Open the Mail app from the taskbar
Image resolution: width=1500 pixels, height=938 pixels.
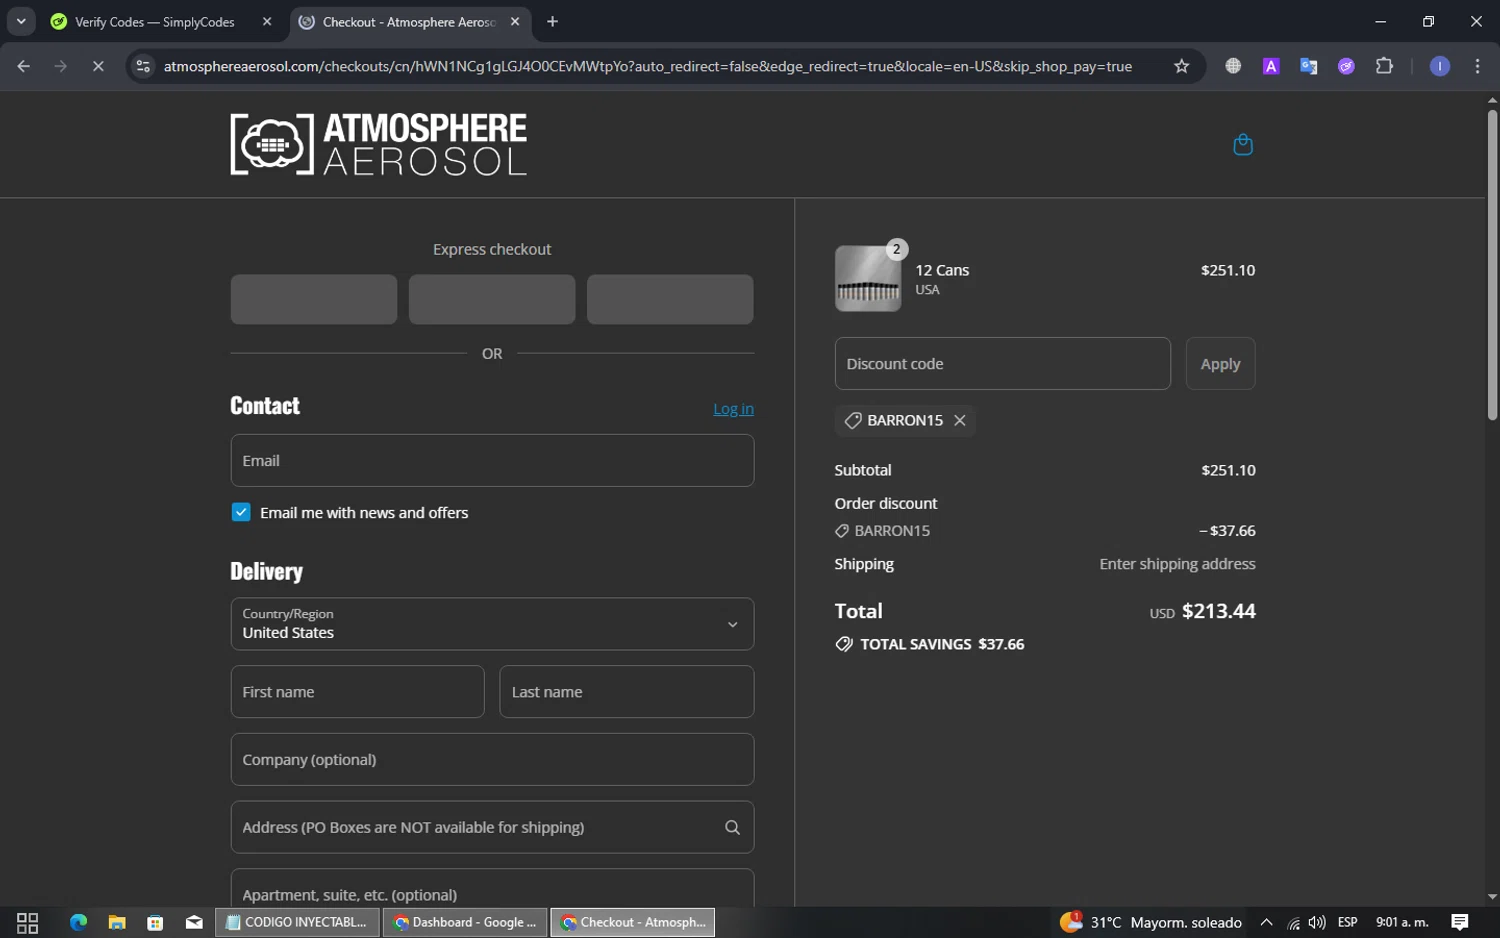click(194, 922)
